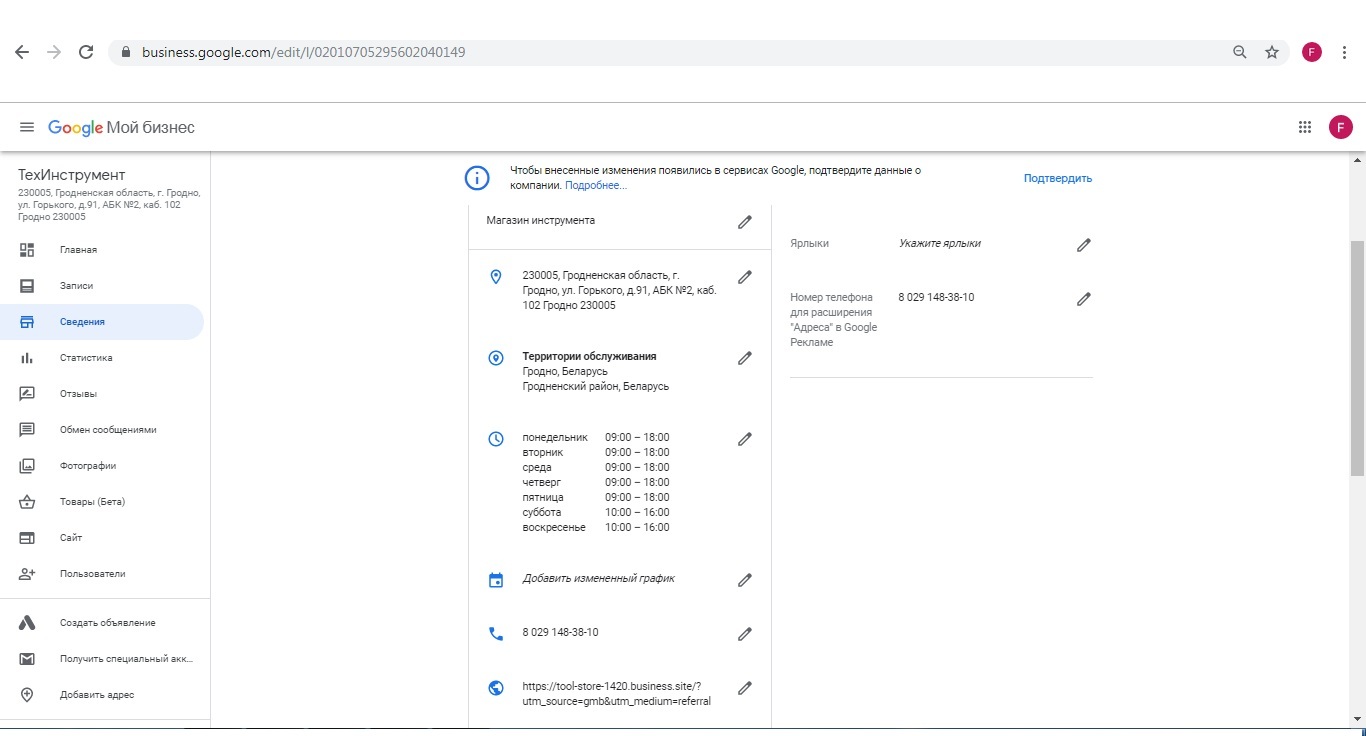Click the clock hours icon
This screenshot has height=736, width=1366.
pos(495,439)
